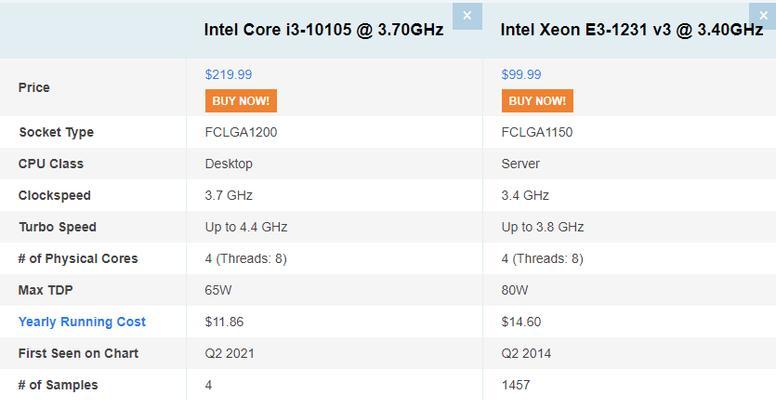Select the Intel Xeon E3-1231 v3 heading
The height and width of the screenshot is (400, 776).
[x=631, y=30]
